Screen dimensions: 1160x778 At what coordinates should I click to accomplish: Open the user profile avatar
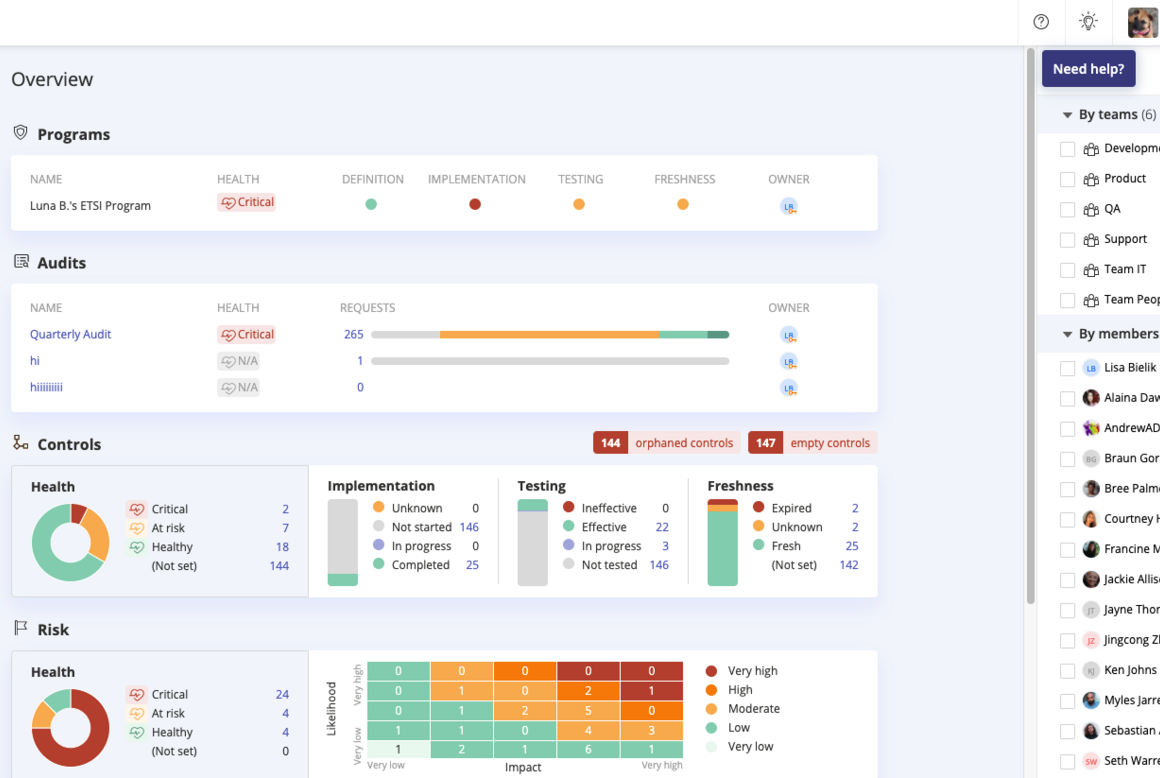click(1143, 22)
